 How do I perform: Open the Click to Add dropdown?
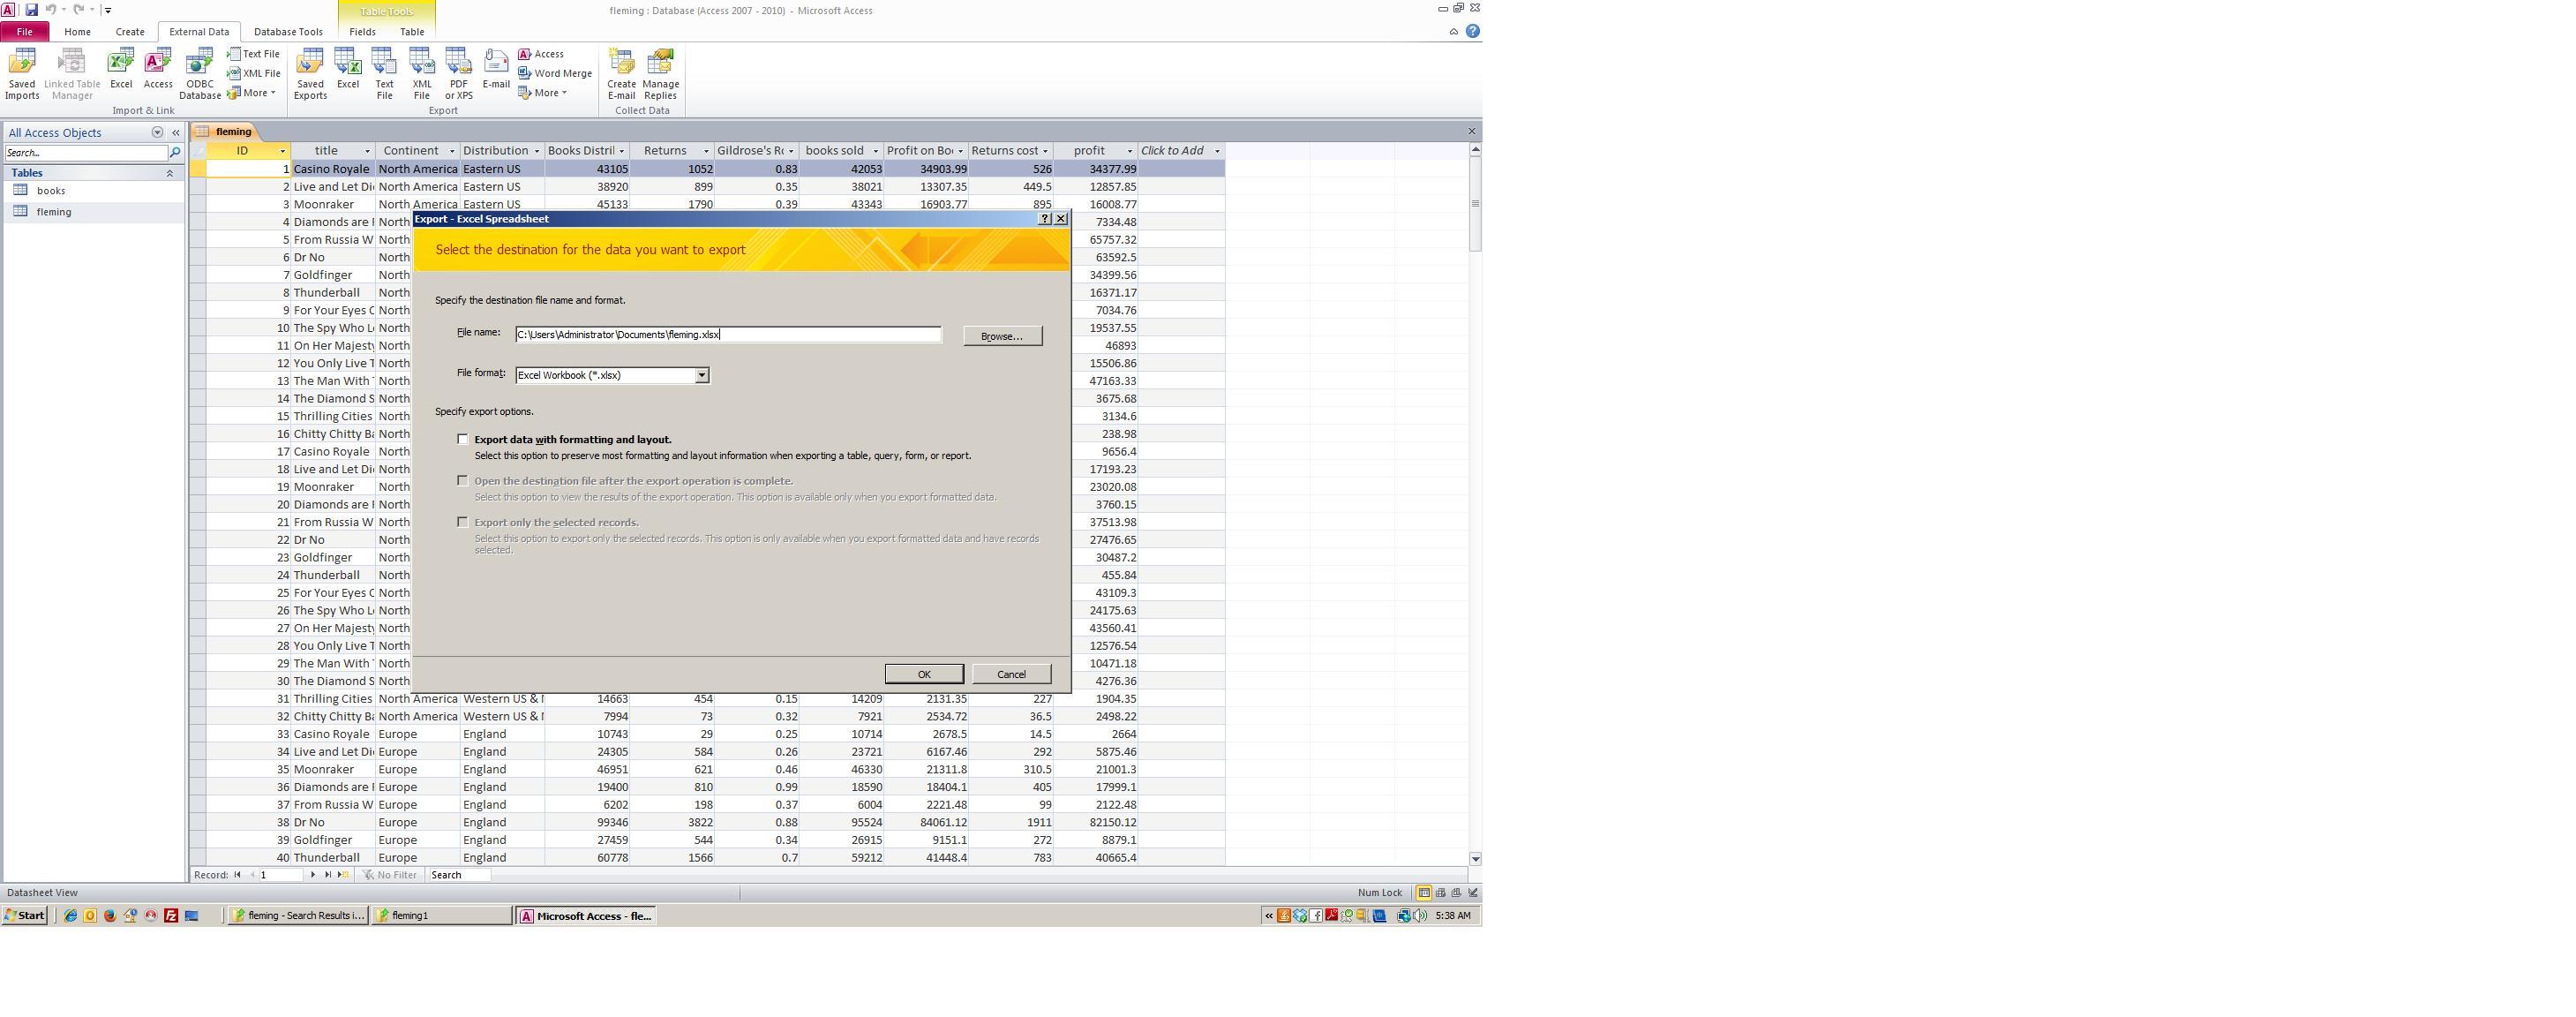[1217, 151]
